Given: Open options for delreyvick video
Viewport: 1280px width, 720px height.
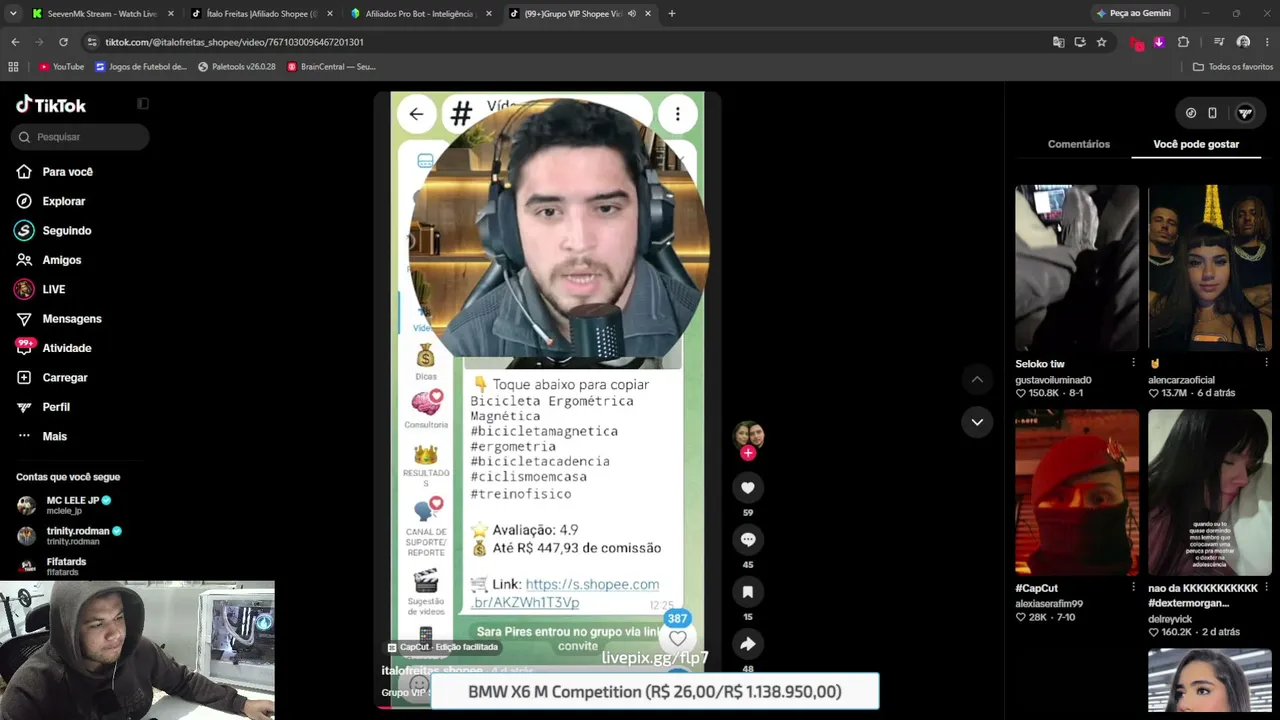Looking at the screenshot, I should (1266, 588).
